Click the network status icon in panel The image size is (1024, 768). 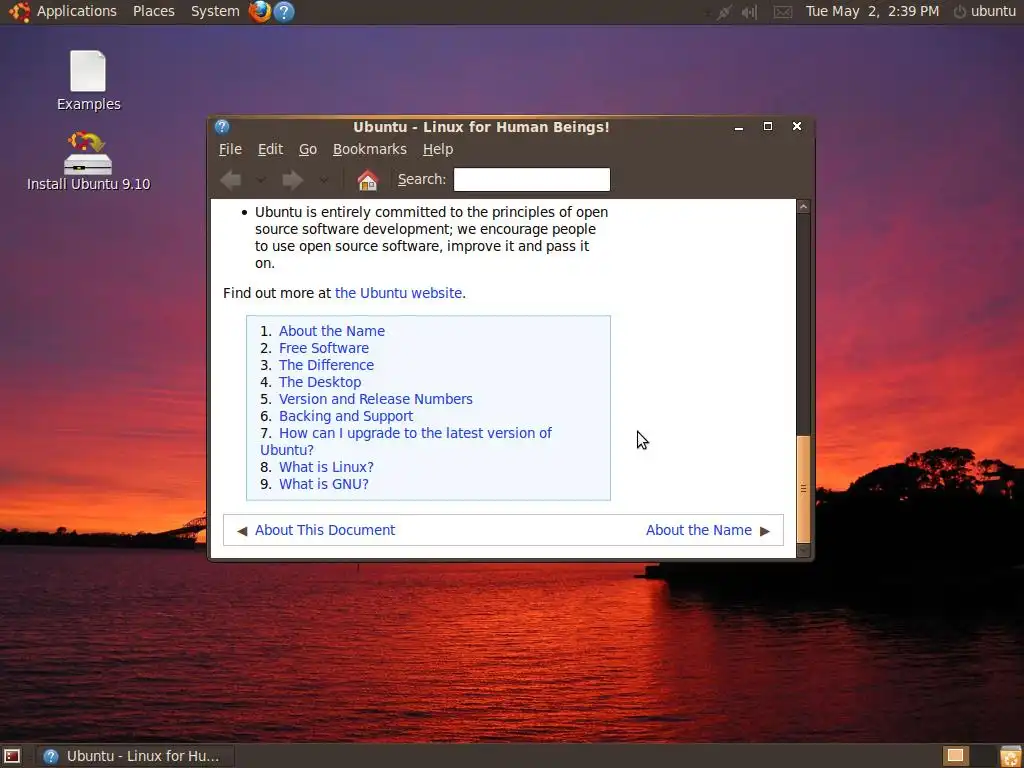724,12
